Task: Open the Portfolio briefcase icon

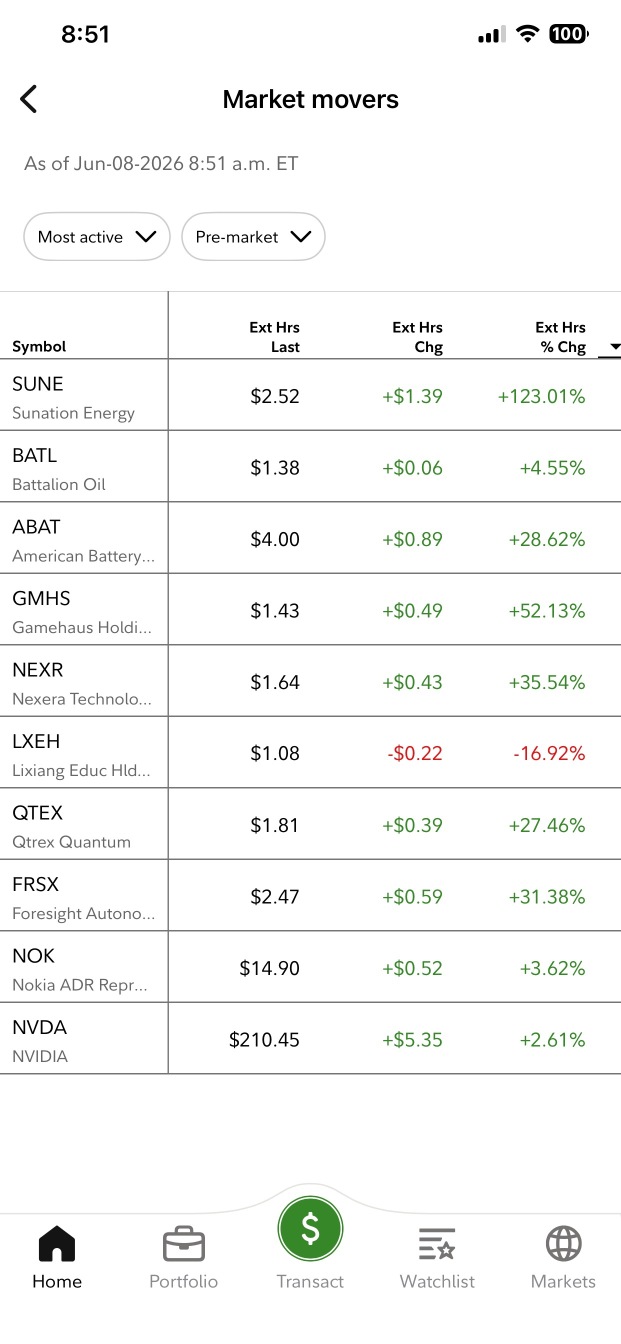Action: (184, 1244)
